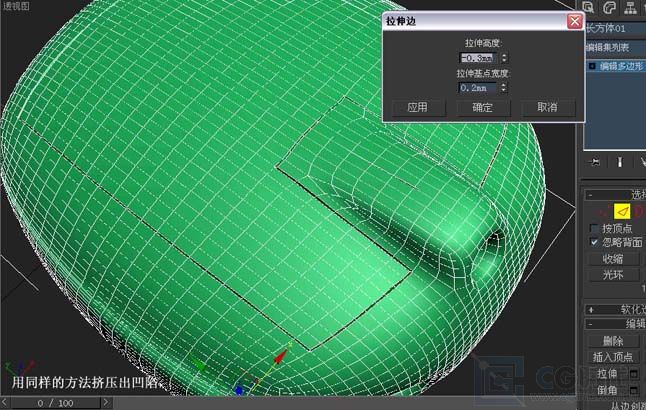Step timeline forward with right arrow
Image resolution: width=646 pixels, height=410 pixels.
pyautogui.click(x=106, y=402)
